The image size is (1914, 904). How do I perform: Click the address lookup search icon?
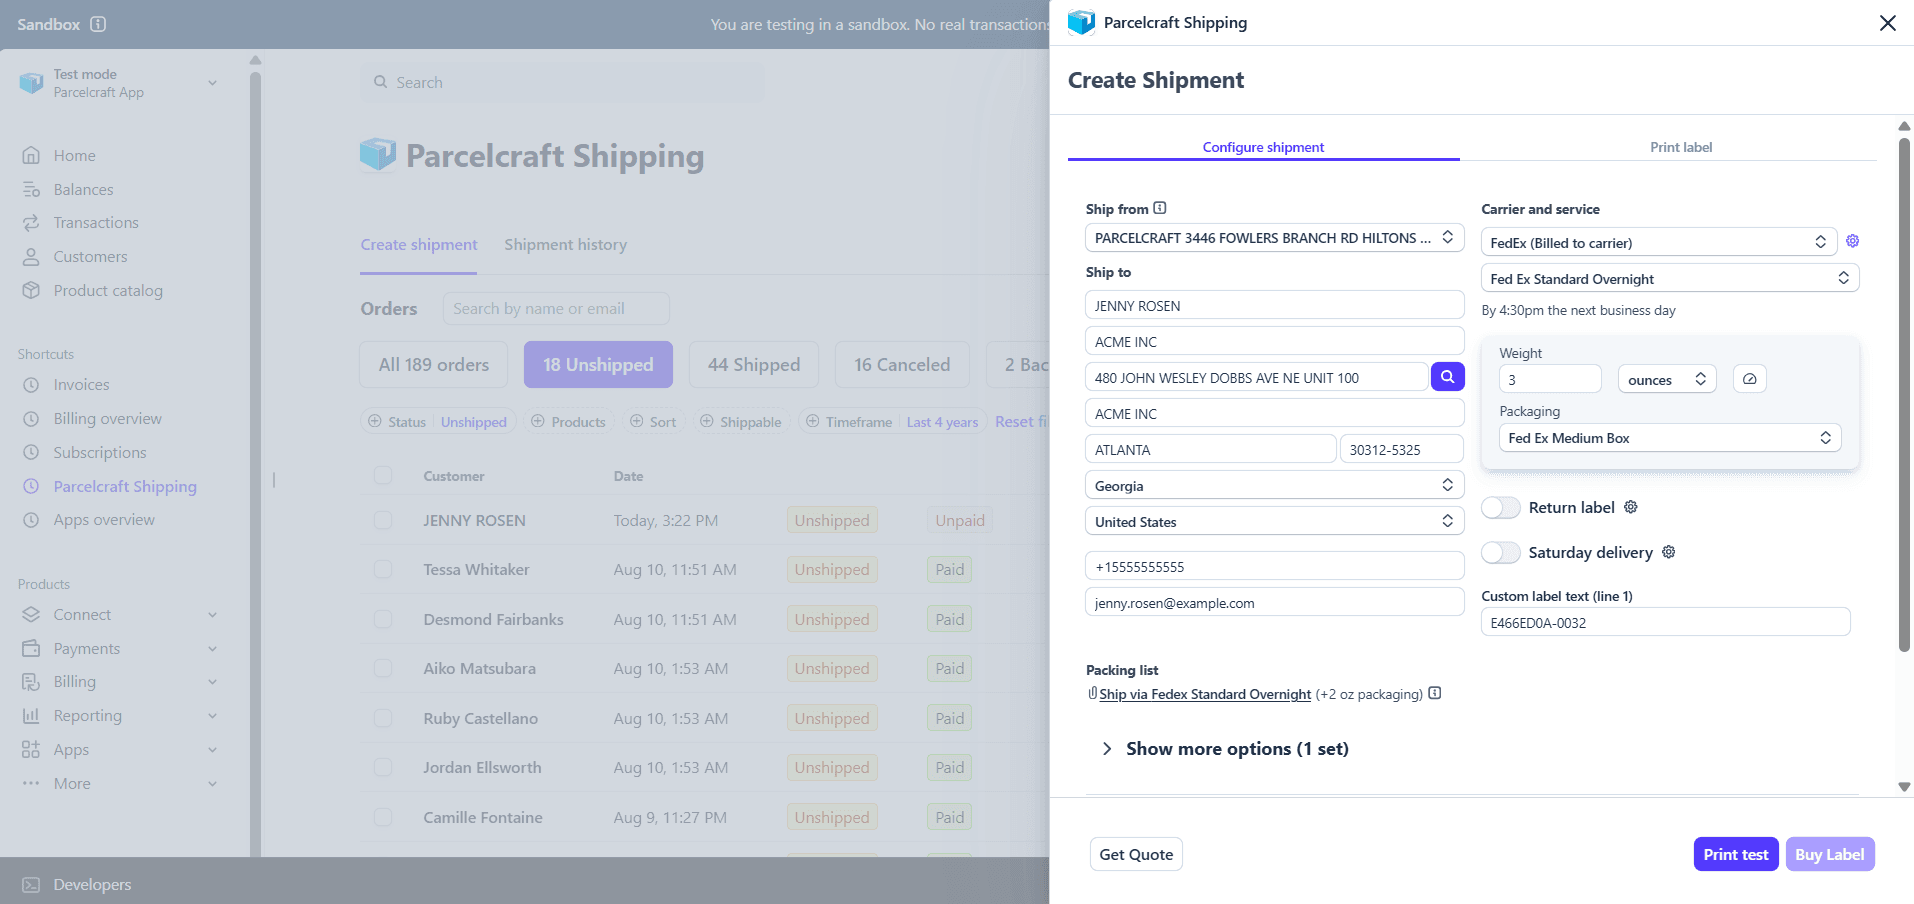(1447, 377)
